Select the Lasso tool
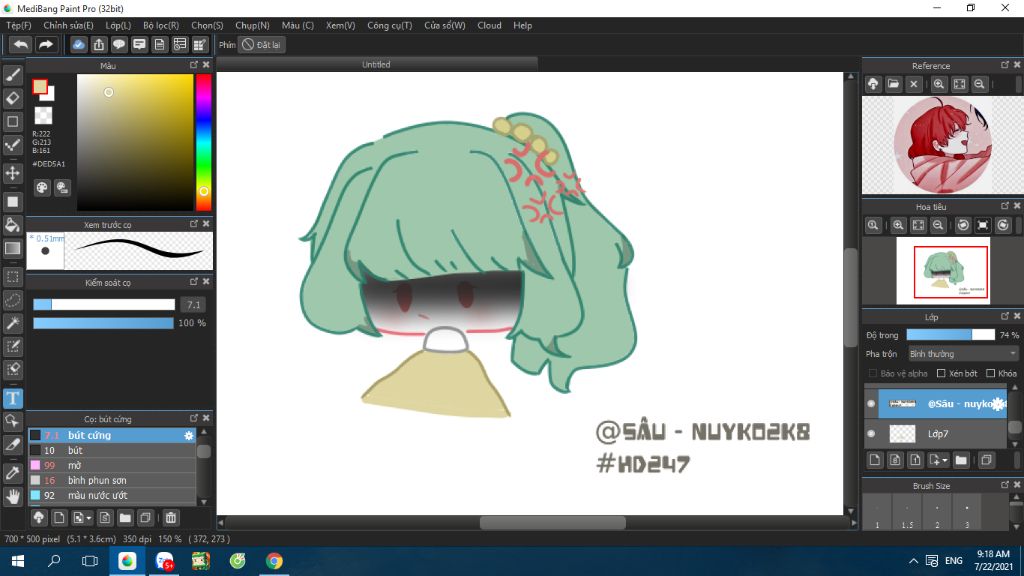 click(12, 300)
